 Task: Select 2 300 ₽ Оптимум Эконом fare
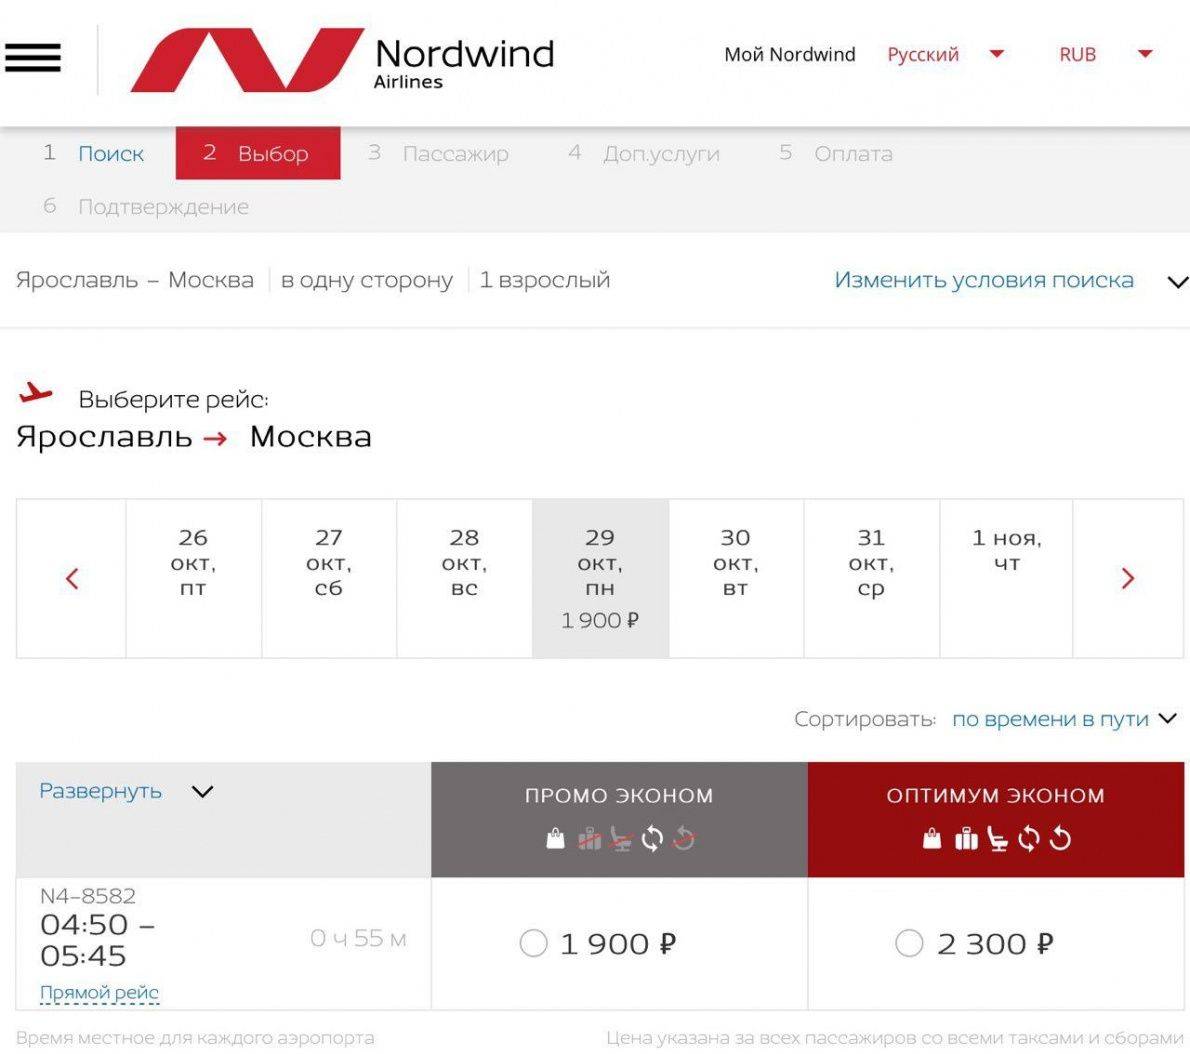(909, 943)
